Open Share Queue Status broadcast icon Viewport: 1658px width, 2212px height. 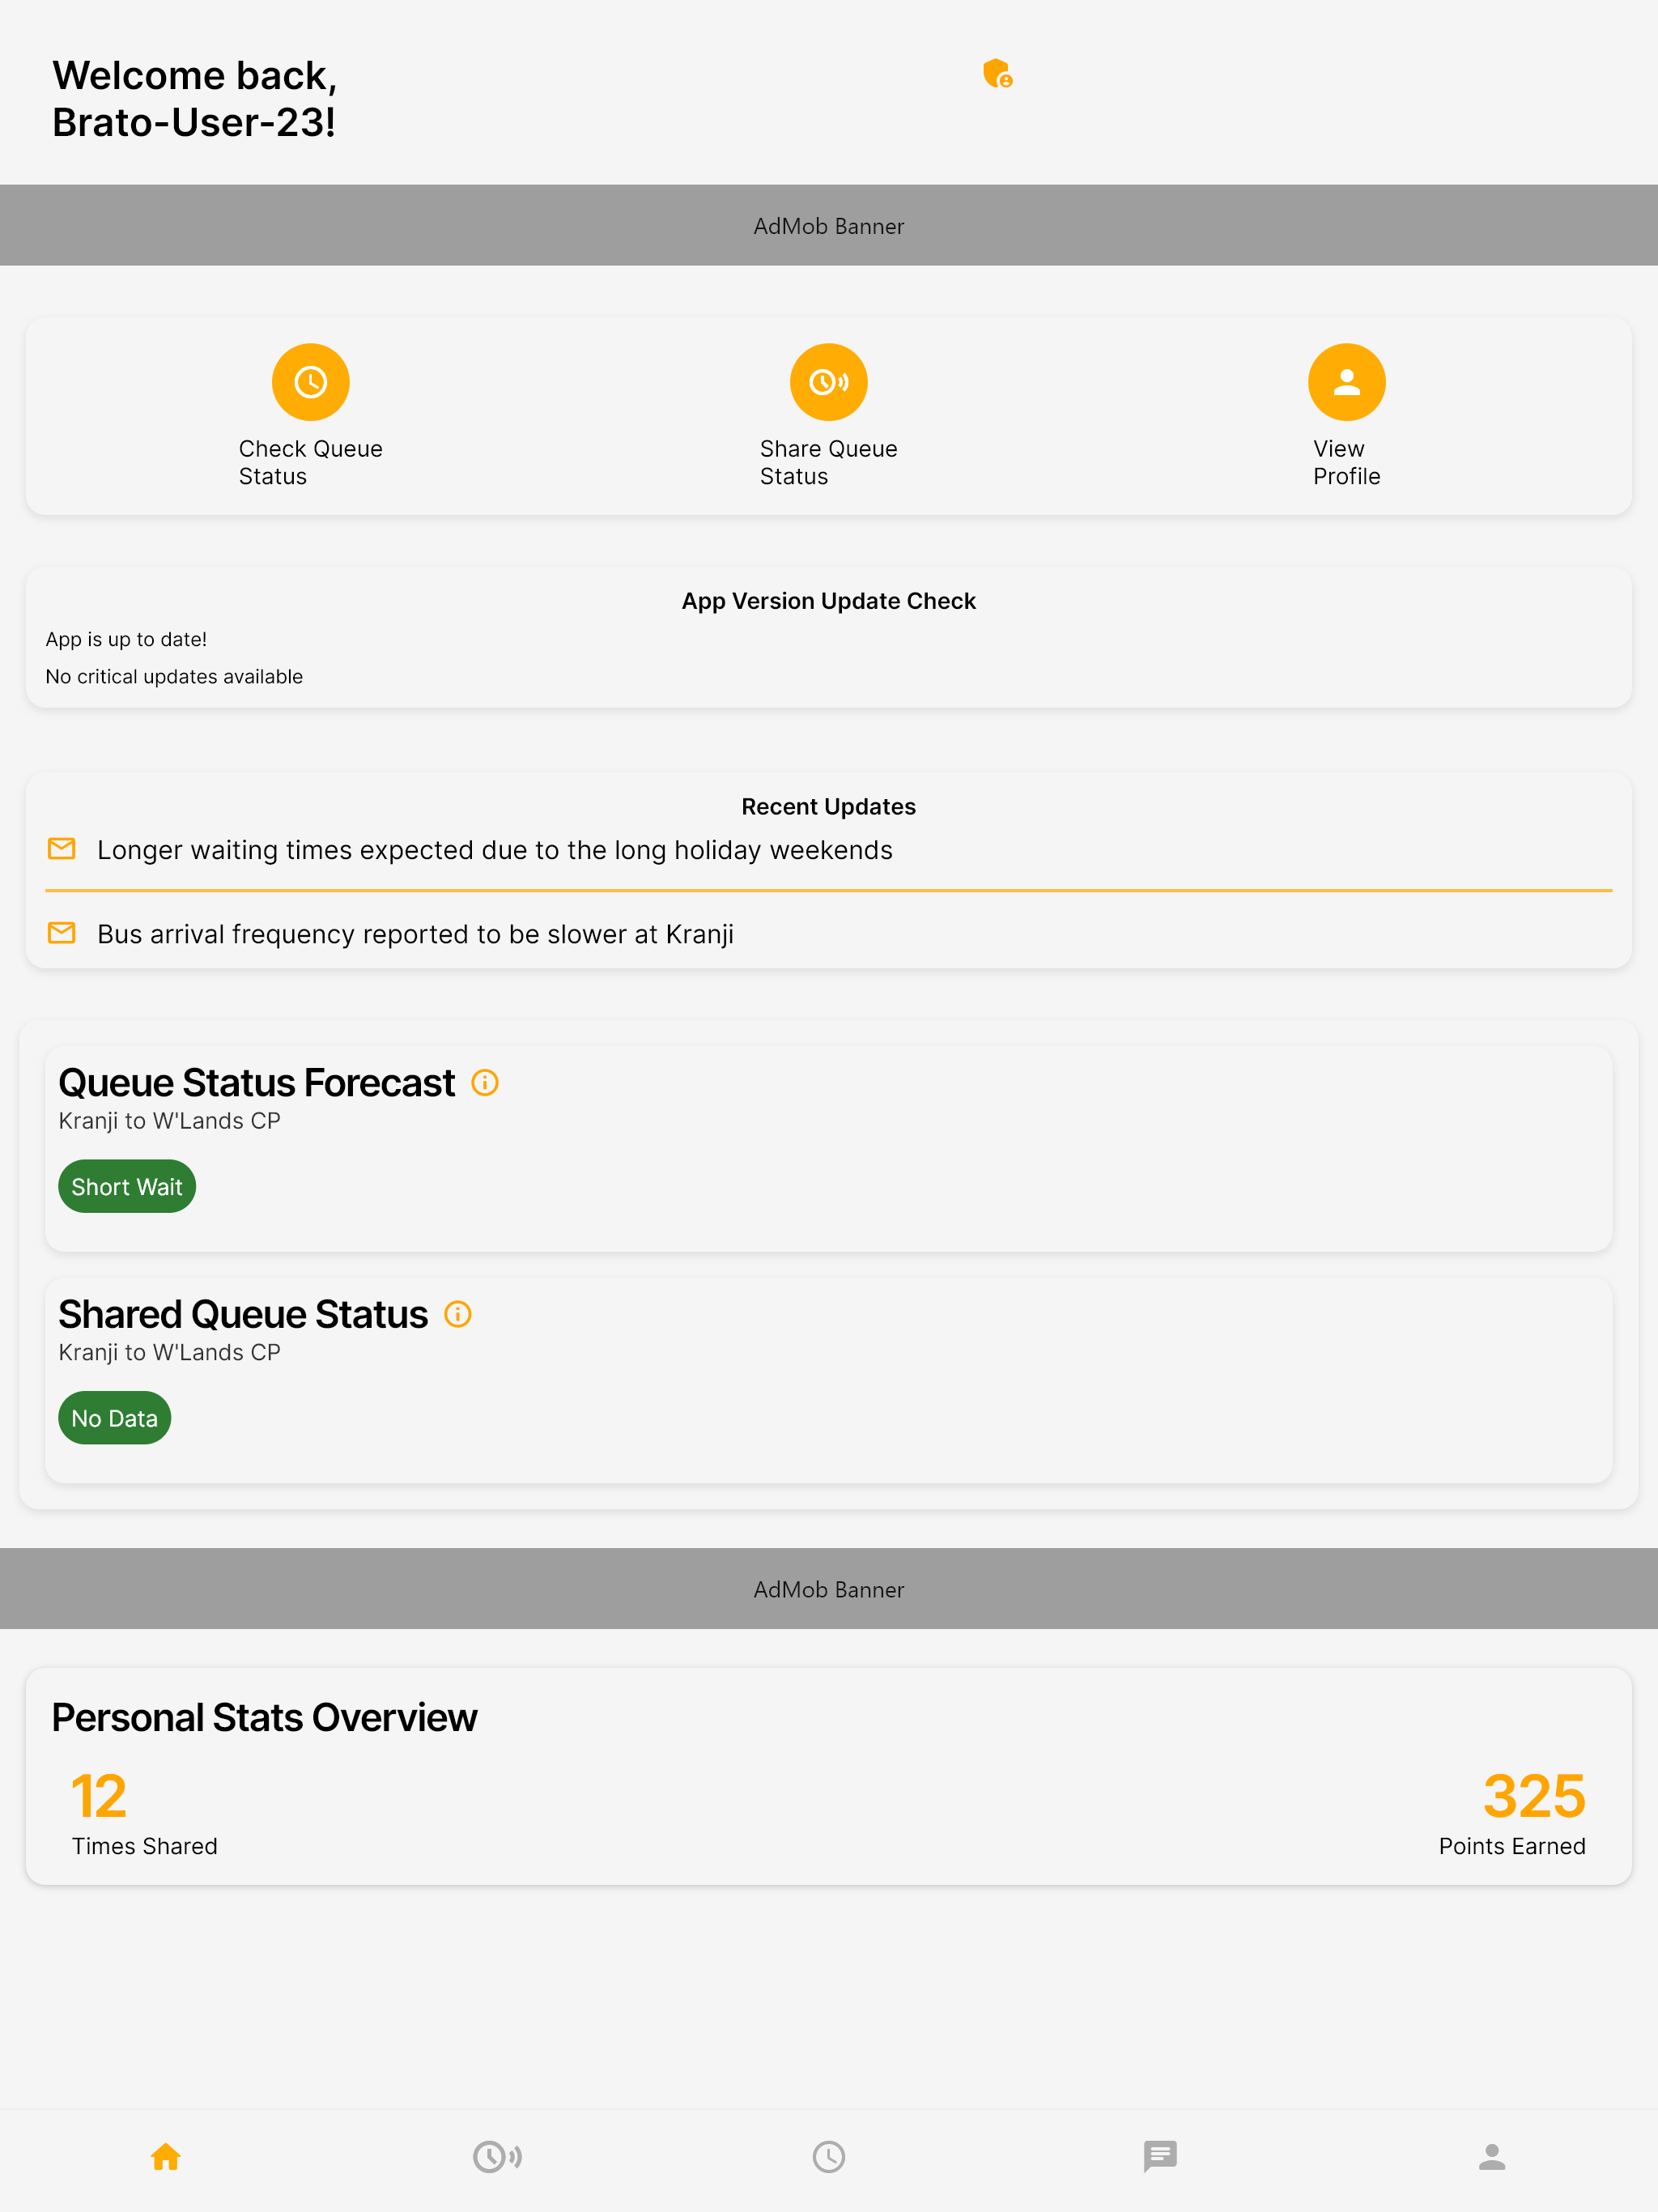[829, 382]
